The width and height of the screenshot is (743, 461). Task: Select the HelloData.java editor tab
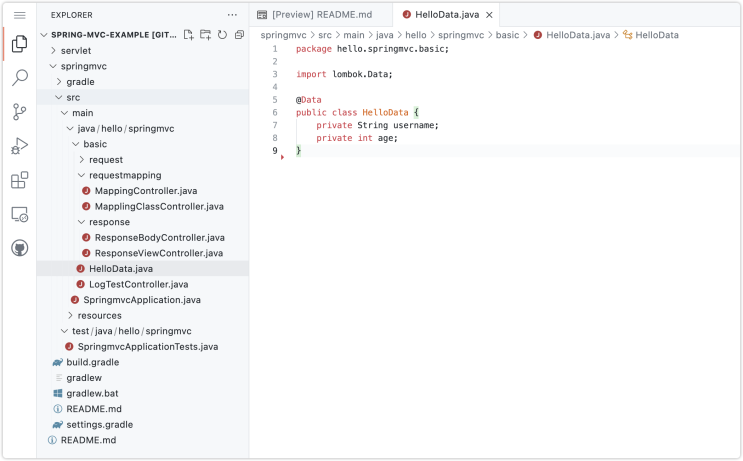pos(447,15)
